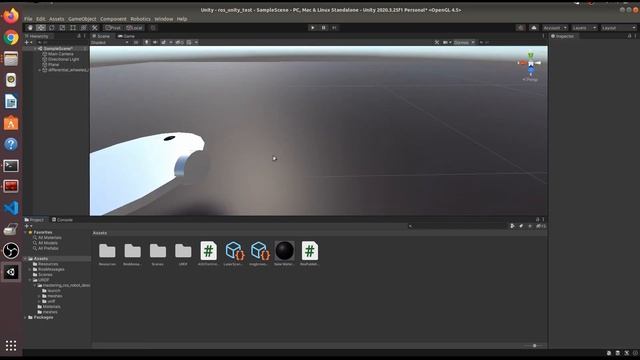Select the Move tool in the toolbar

coord(41,28)
